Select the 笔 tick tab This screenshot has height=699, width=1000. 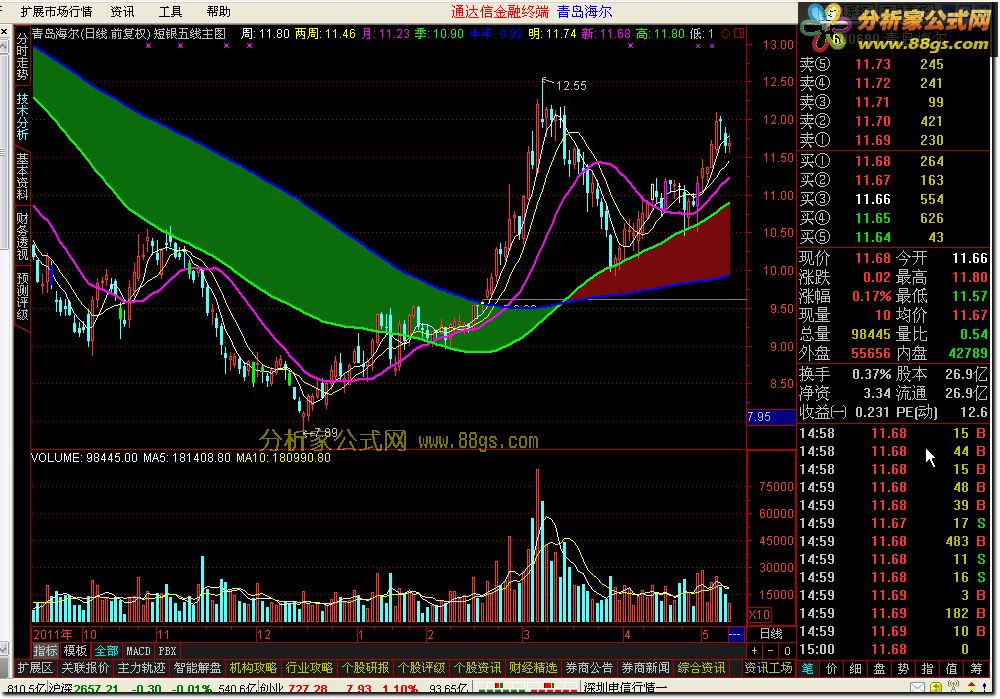click(x=808, y=668)
